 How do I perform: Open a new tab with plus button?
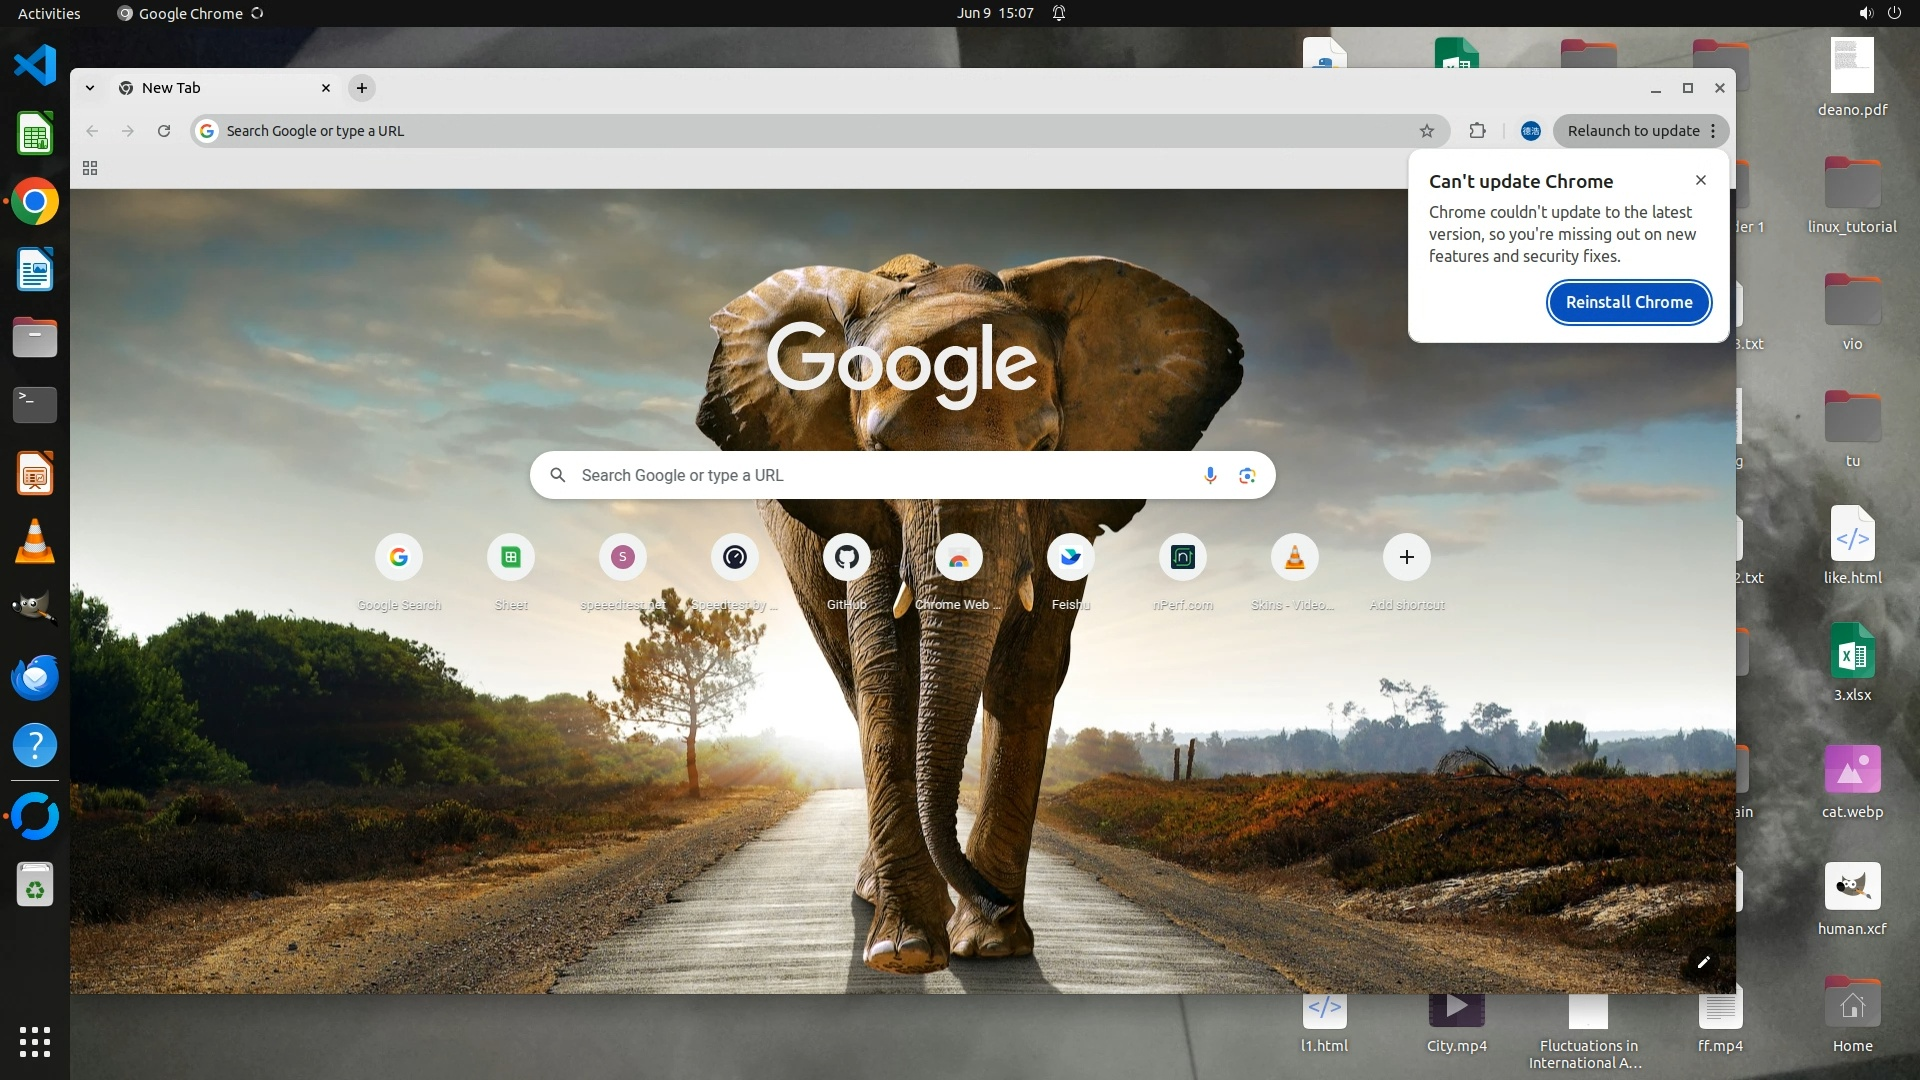[x=362, y=88]
